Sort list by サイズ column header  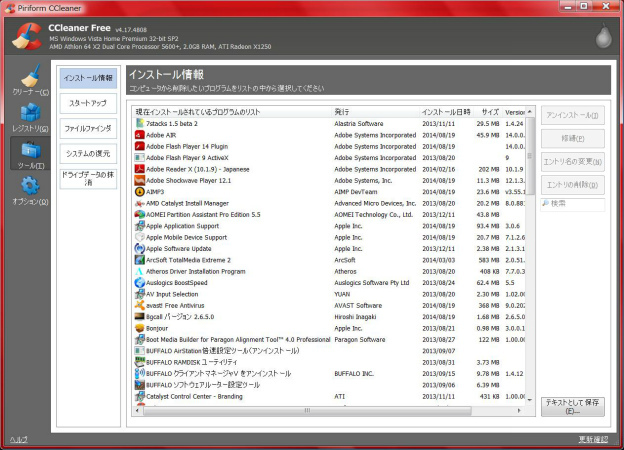coord(490,112)
